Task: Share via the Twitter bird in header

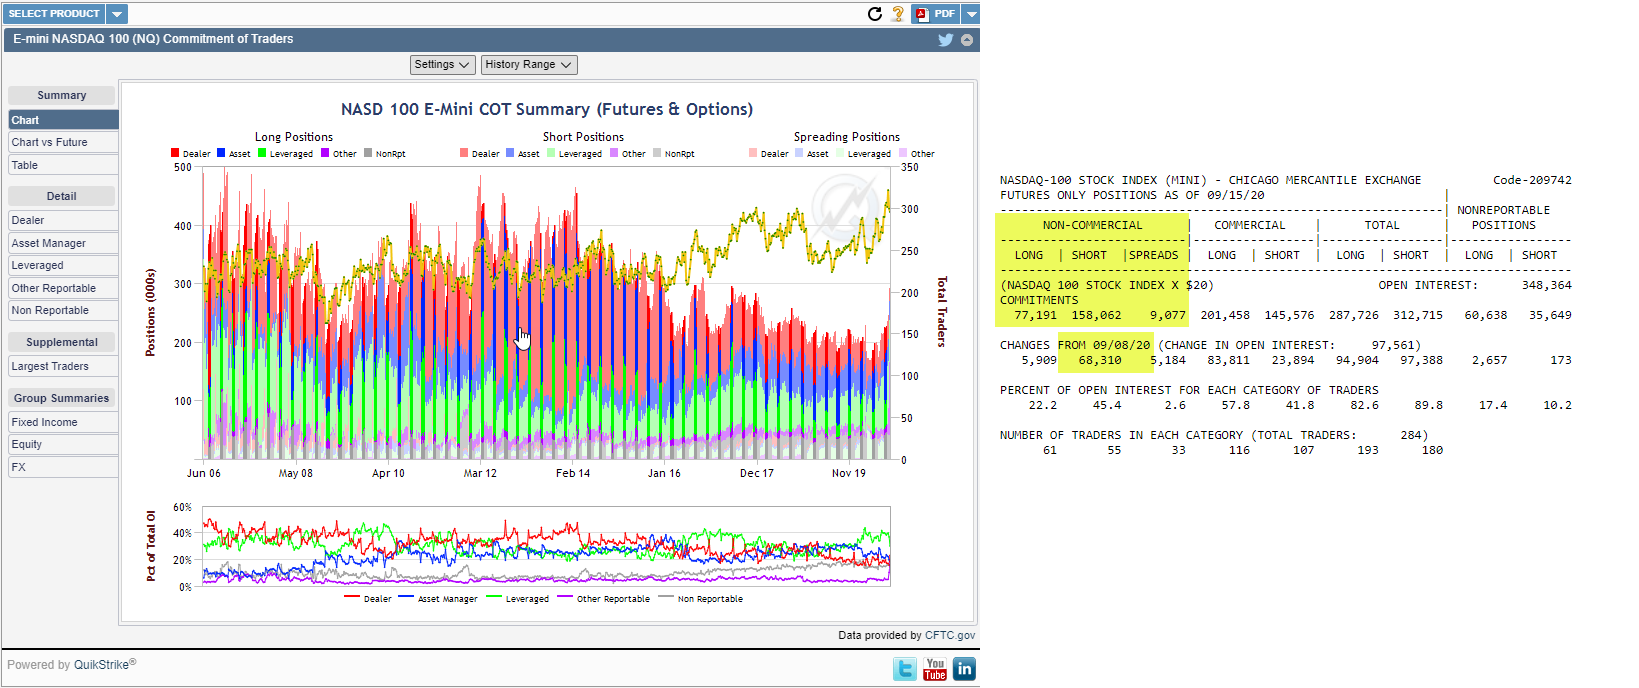Action: click(945, 40)
